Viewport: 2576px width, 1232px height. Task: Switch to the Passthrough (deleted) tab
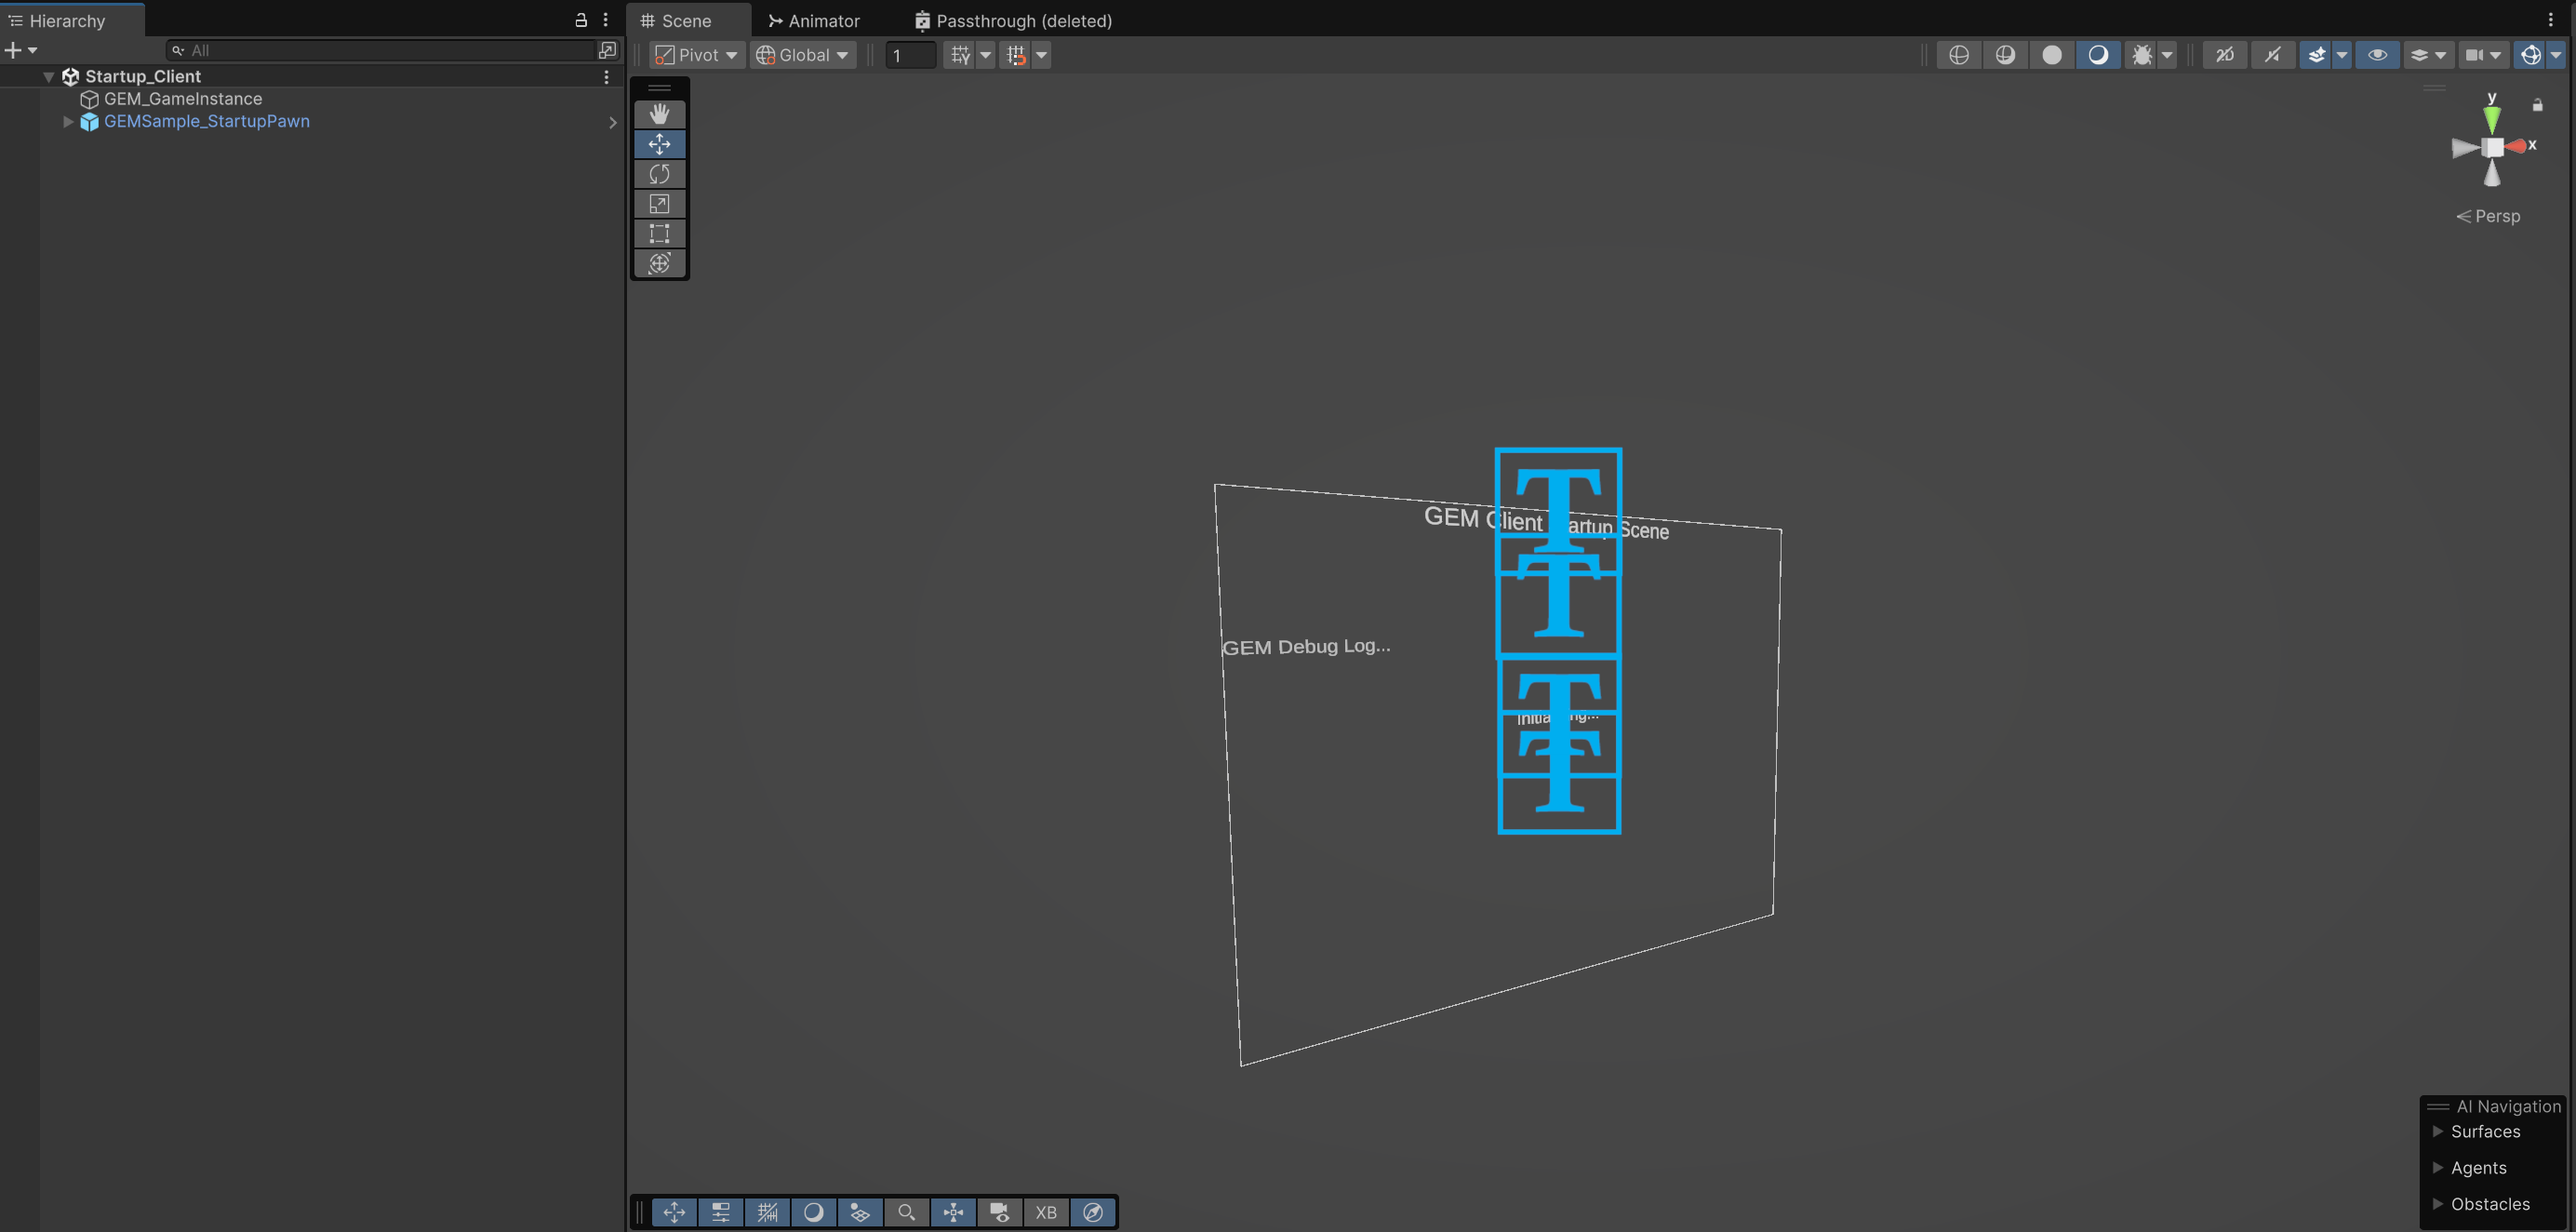[1013, 21]
